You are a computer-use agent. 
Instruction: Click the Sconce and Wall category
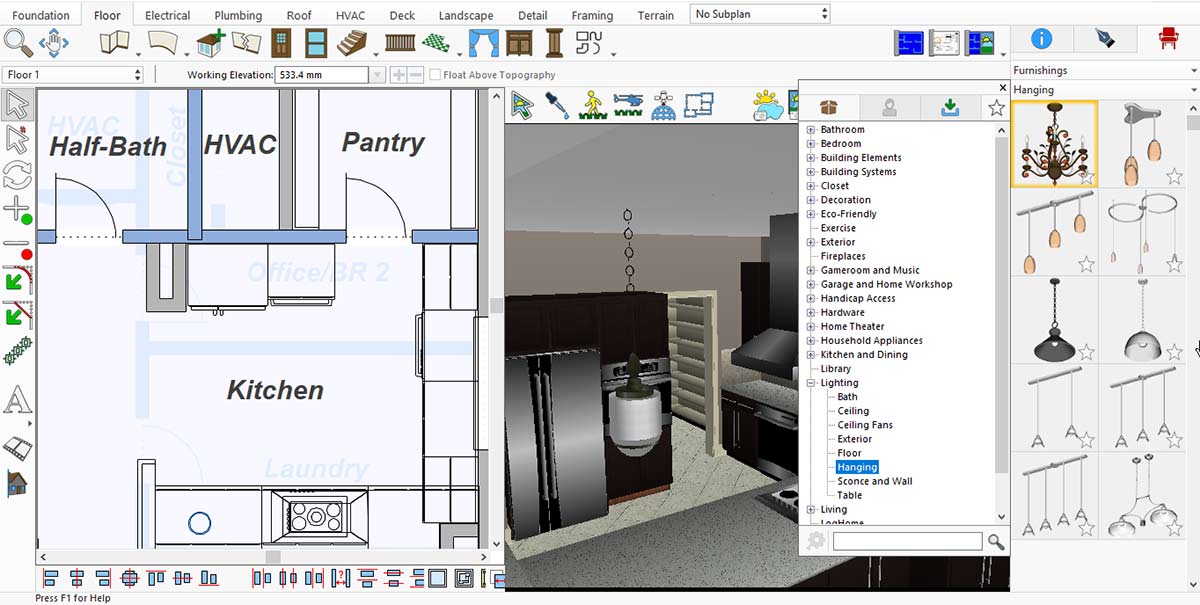point(874,481)
